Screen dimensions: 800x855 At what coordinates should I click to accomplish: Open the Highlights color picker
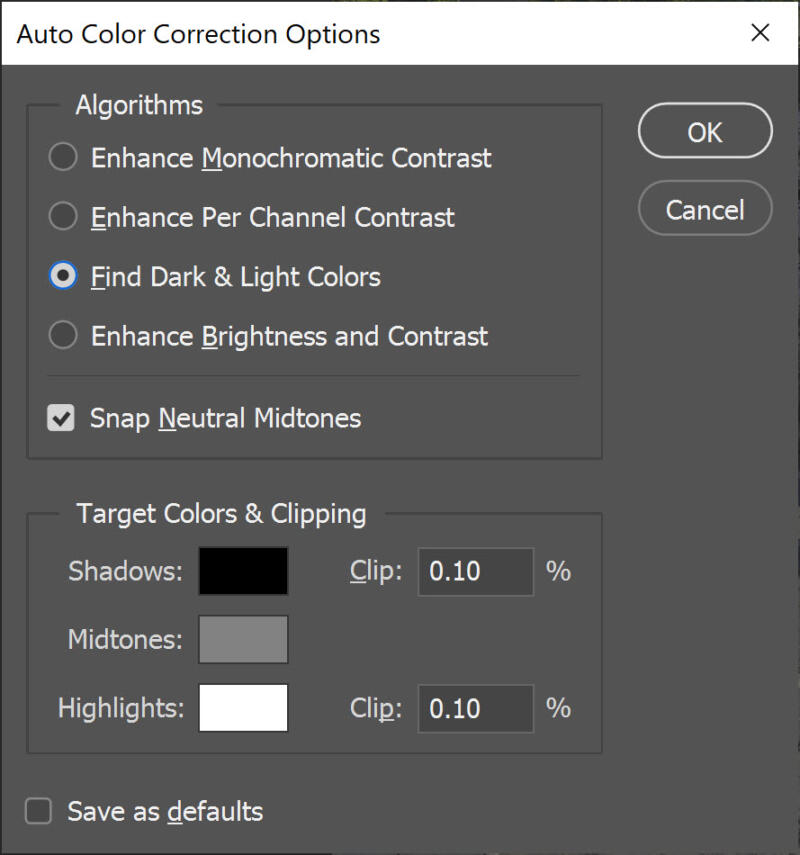(x=243, y=708)
